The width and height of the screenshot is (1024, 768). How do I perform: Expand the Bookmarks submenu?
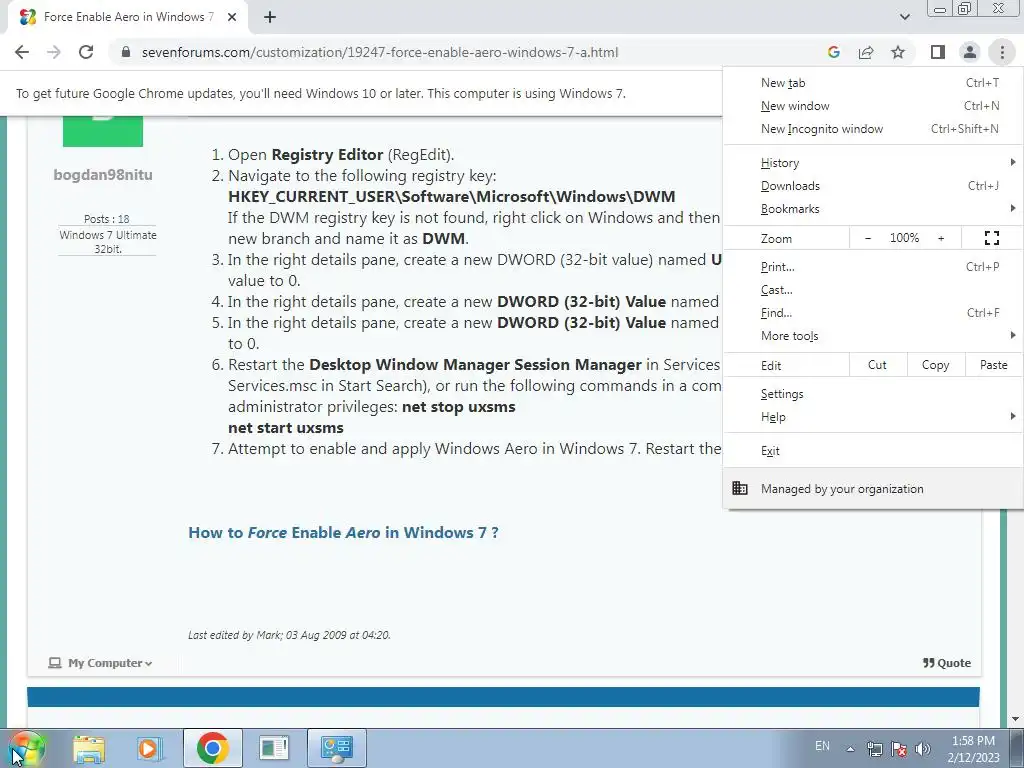click(873, 209)
